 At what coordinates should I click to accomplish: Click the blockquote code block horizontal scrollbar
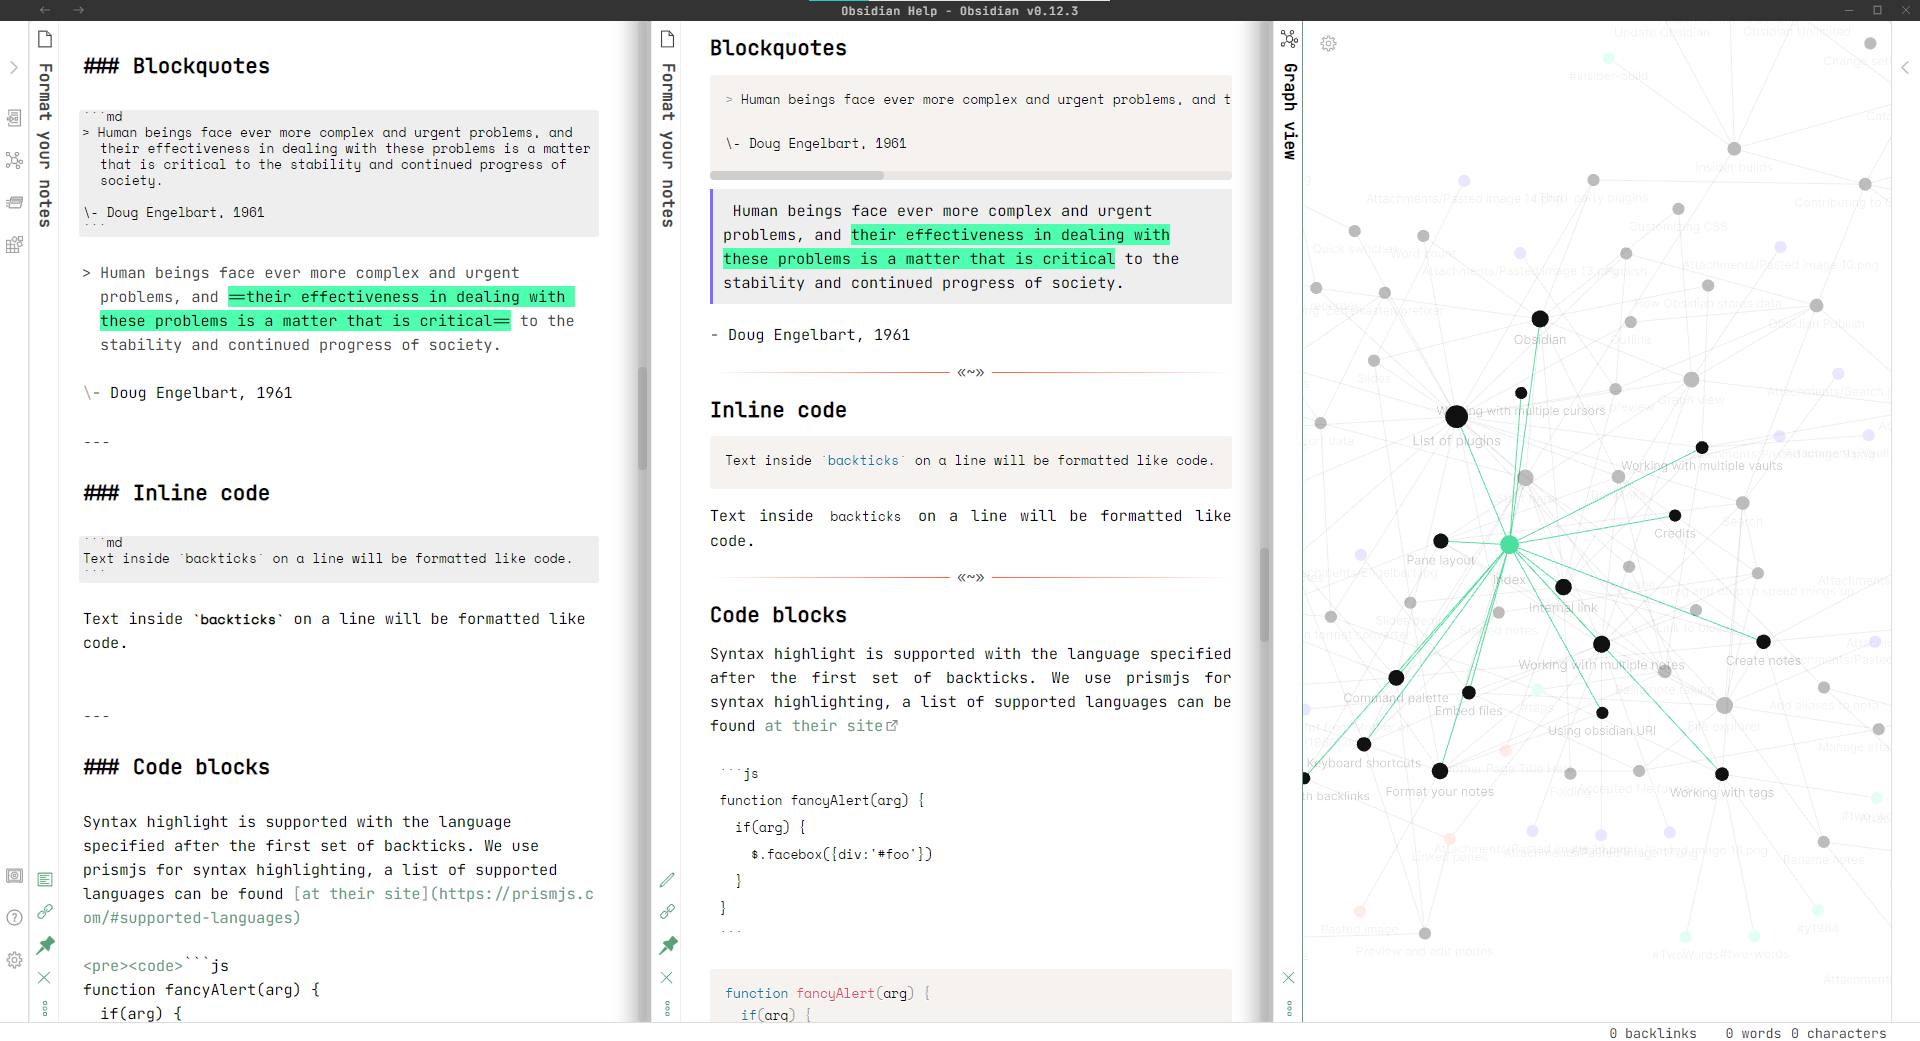797,175
